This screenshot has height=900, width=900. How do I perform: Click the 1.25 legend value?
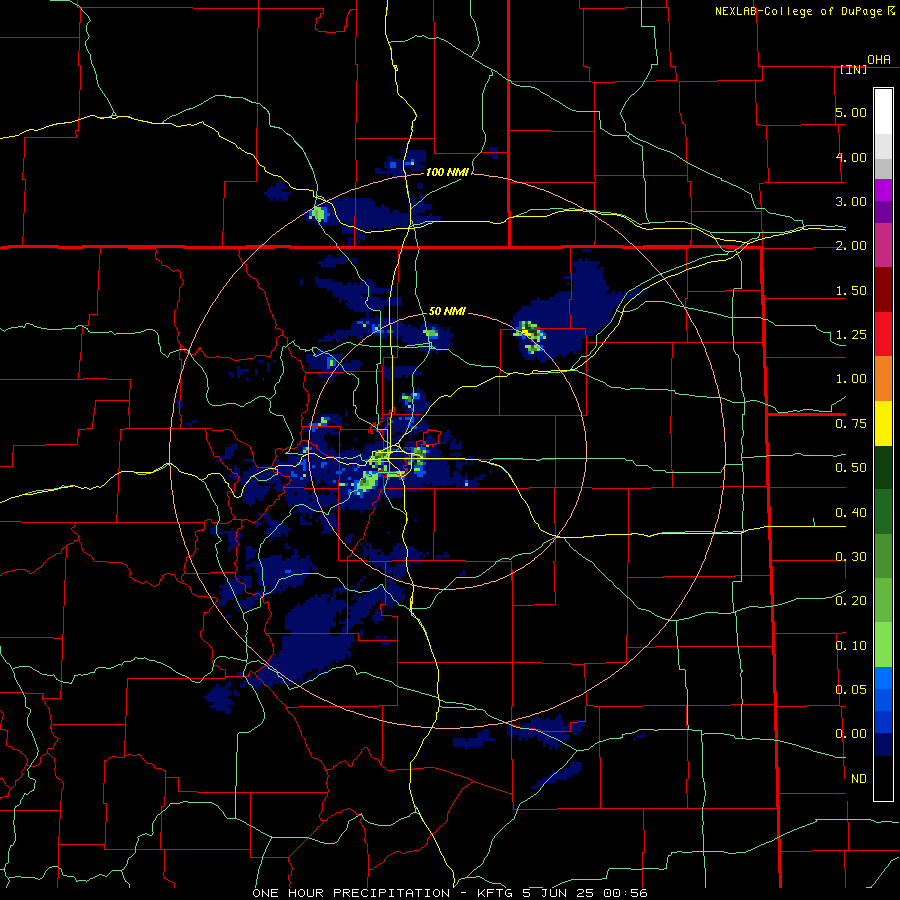(851, 335)
